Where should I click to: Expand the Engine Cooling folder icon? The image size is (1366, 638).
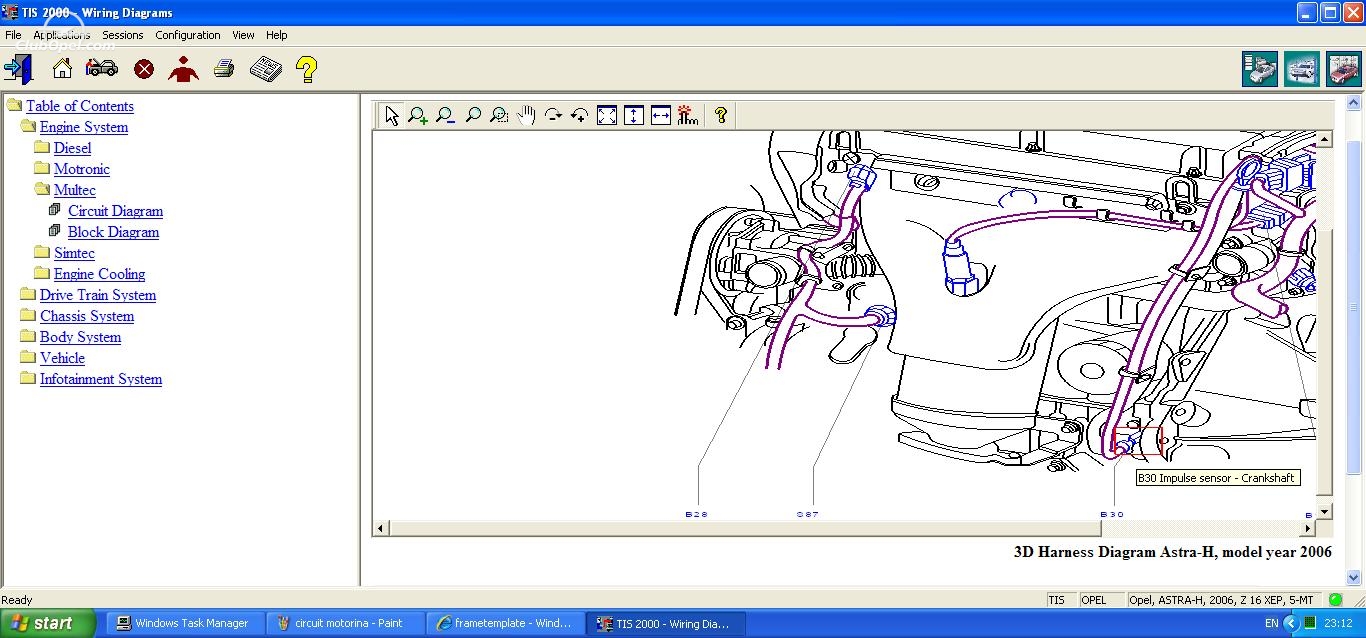[x=42, y=273]
